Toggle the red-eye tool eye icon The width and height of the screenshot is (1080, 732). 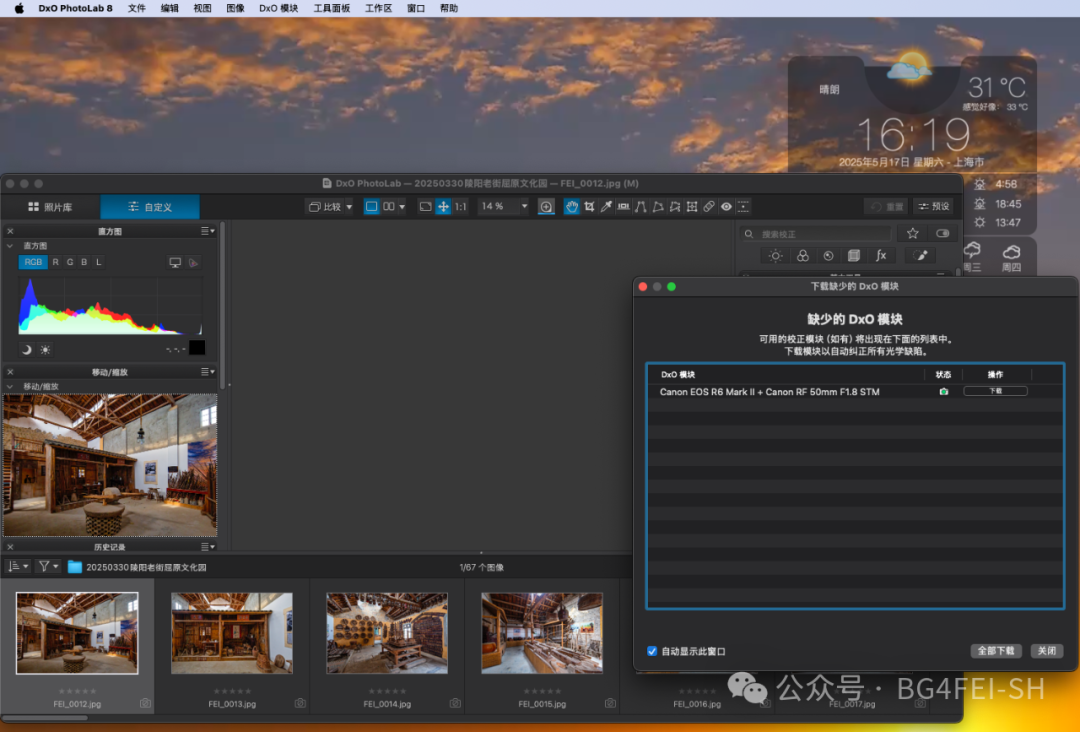pos(726,207)
